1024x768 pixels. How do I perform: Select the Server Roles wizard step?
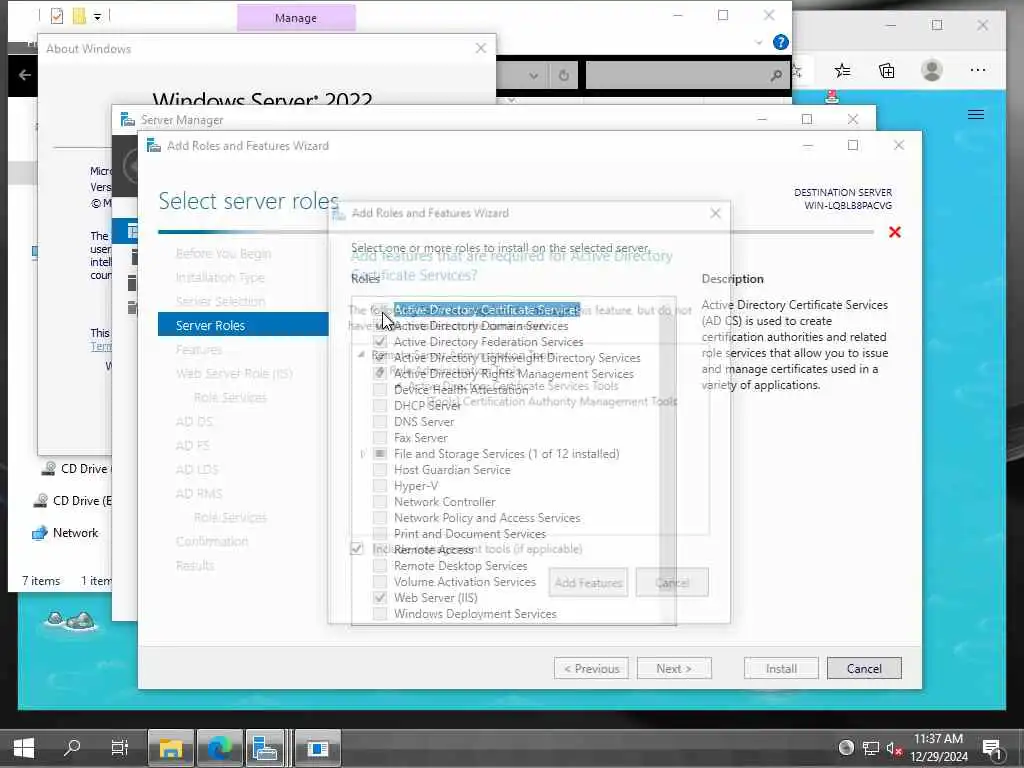[243, 325]
